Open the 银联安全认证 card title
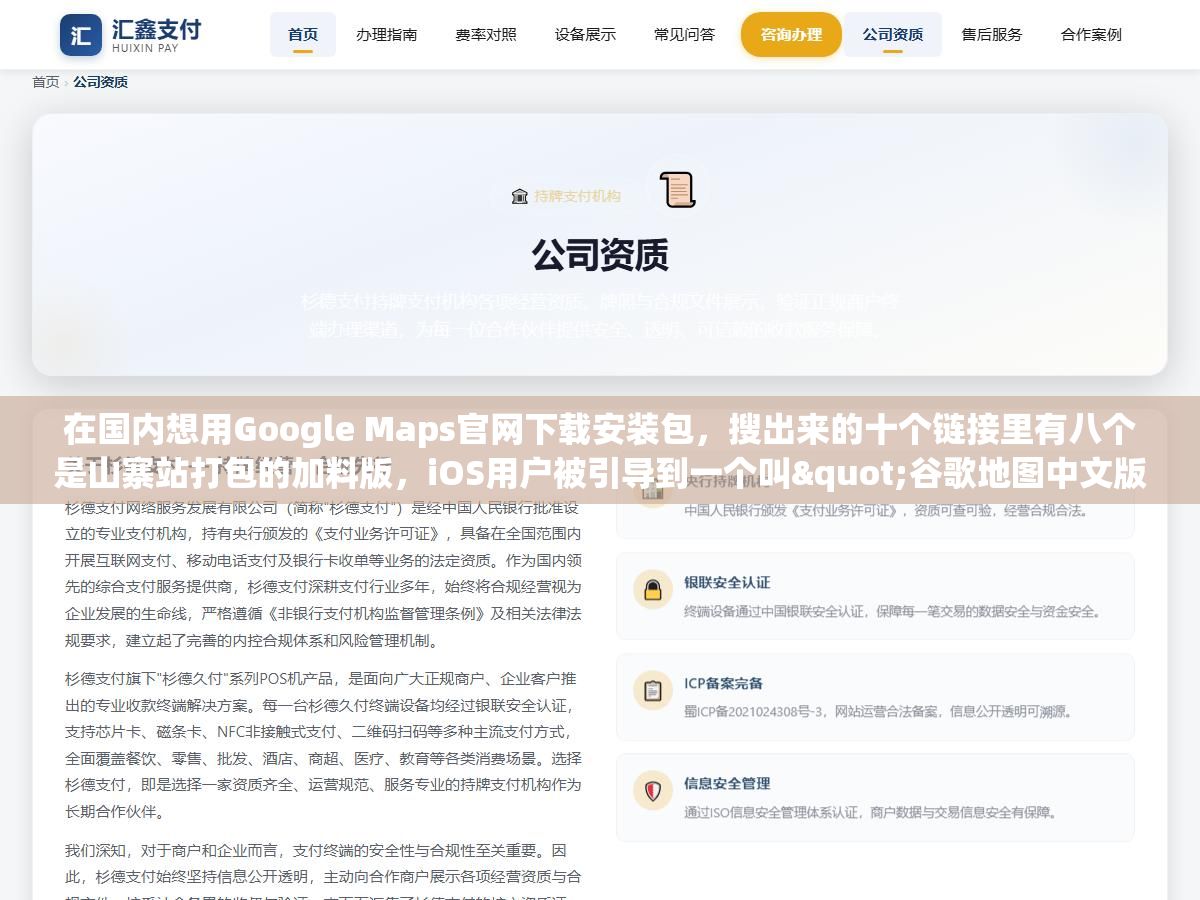This screenshot has width=1200, height=900. coord(727,582)
